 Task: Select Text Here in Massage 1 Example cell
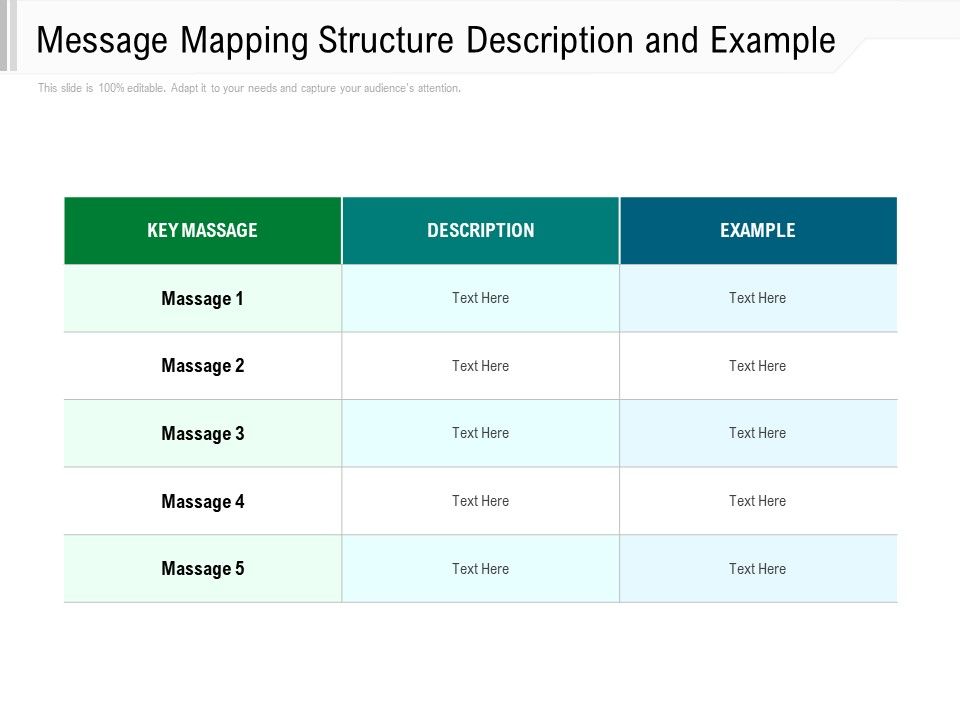point(757,297)
